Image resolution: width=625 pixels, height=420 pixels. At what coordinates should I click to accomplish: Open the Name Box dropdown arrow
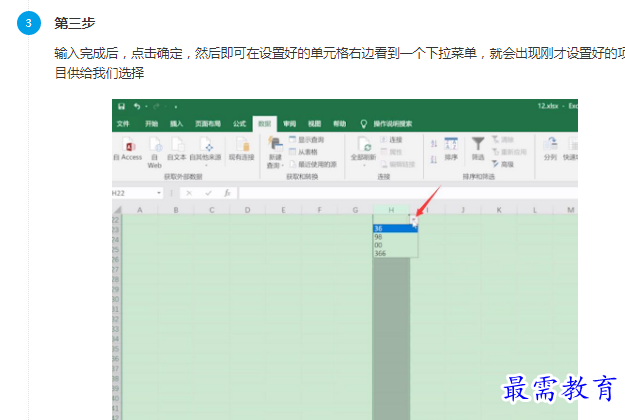(159, 193)
